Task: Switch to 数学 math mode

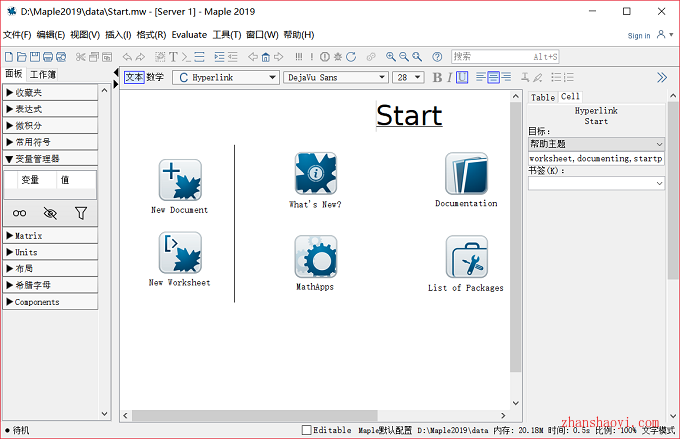Action: coord(155,77)
